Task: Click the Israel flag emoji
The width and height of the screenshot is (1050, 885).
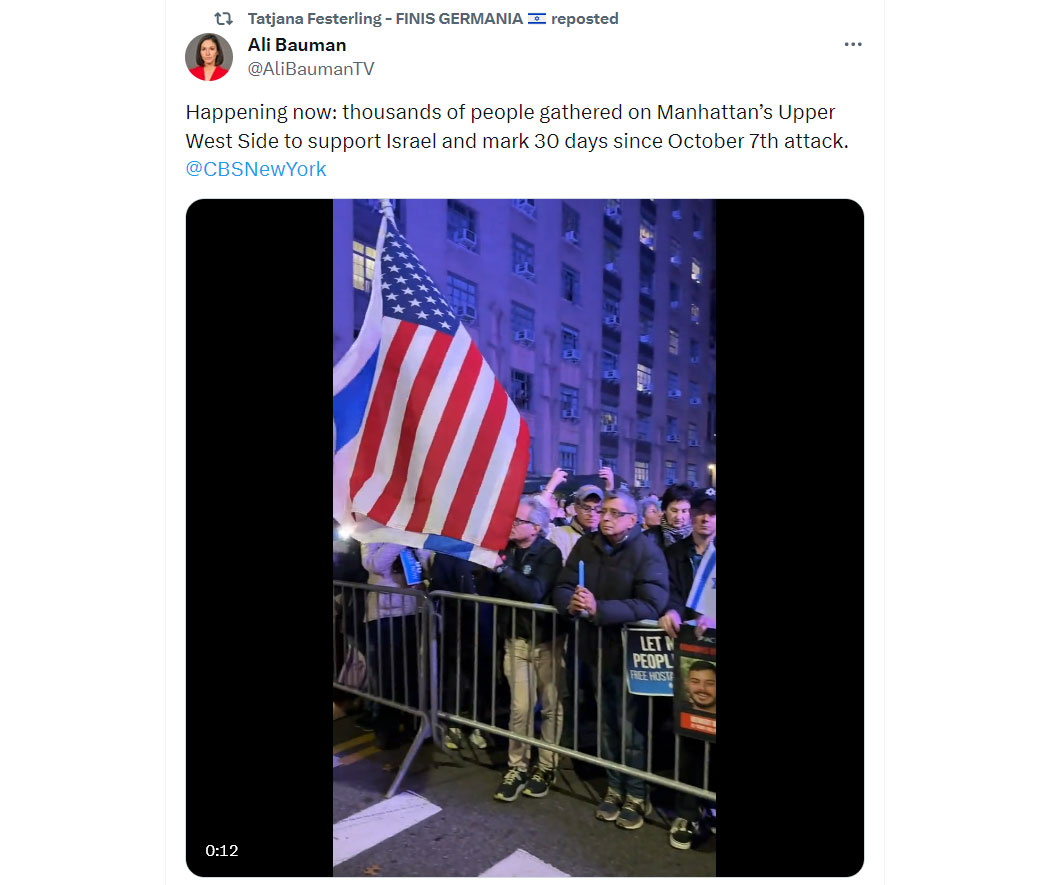Action: [536, 19]
